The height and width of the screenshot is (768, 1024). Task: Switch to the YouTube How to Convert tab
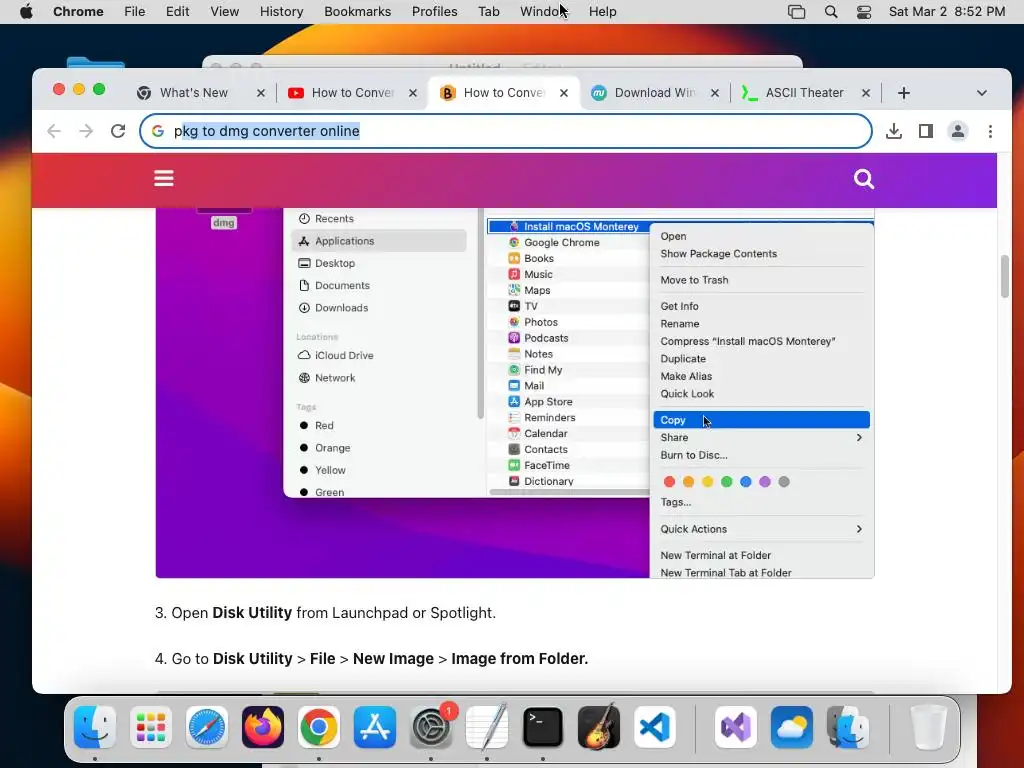tap(353, 93)
